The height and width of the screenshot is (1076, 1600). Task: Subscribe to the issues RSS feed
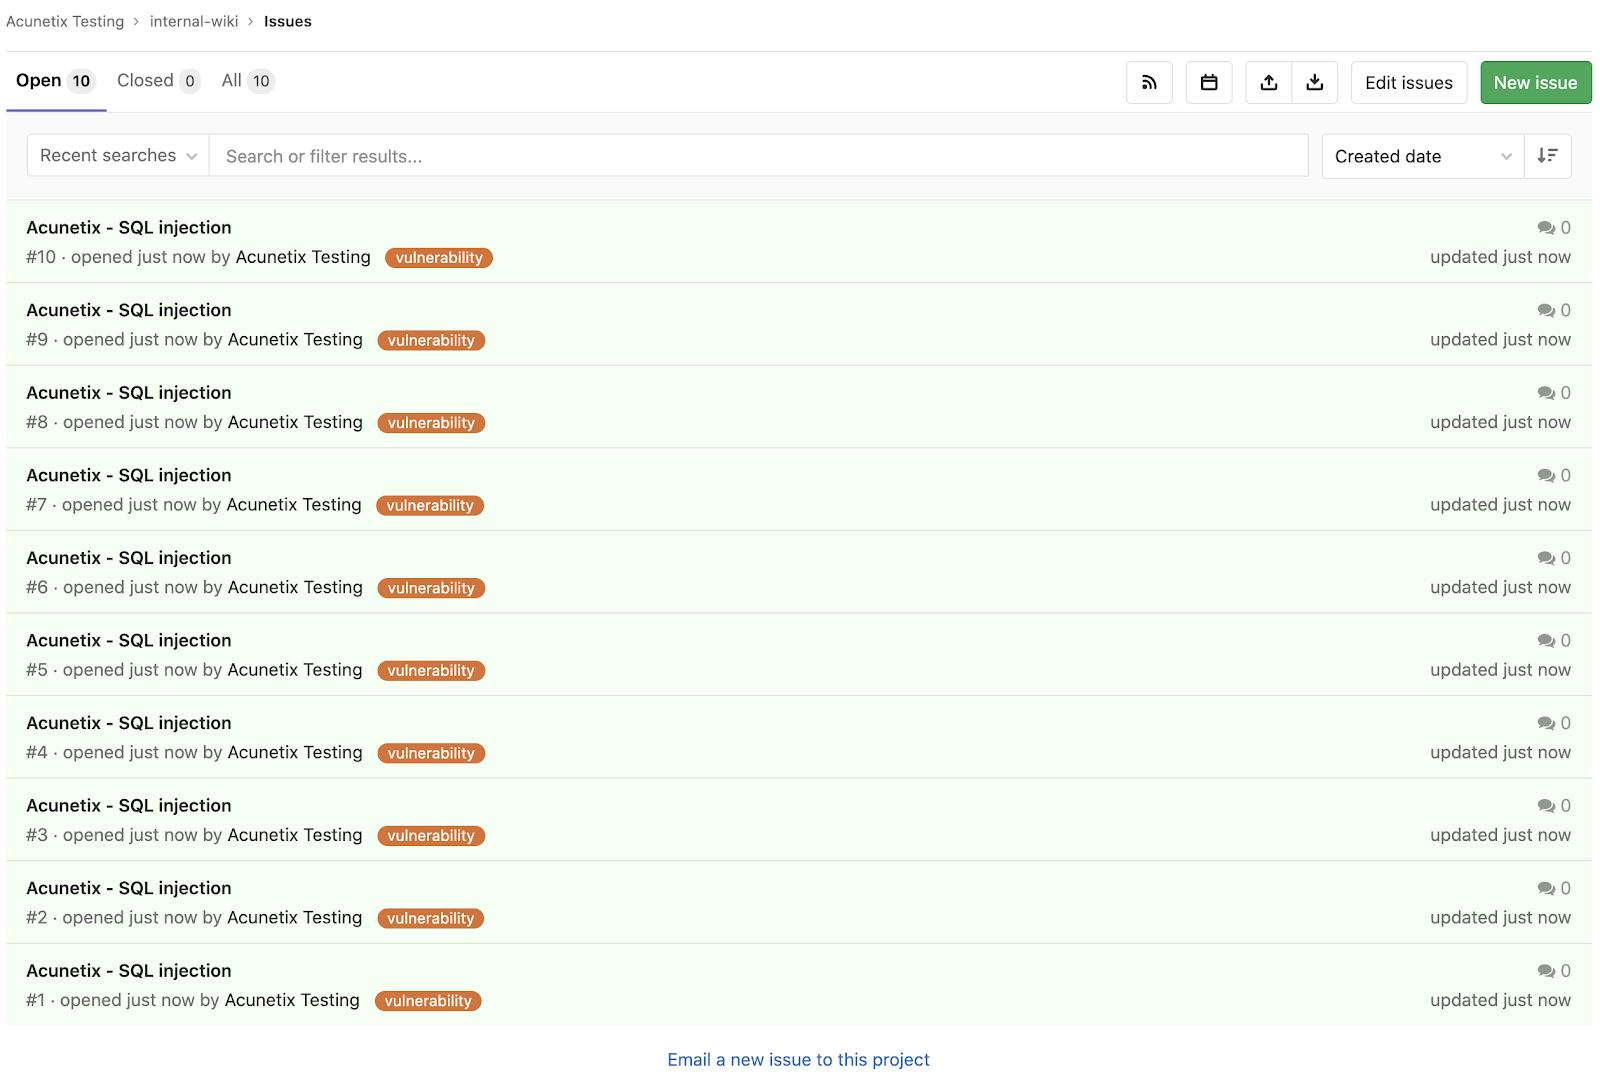pos(1149,83)
